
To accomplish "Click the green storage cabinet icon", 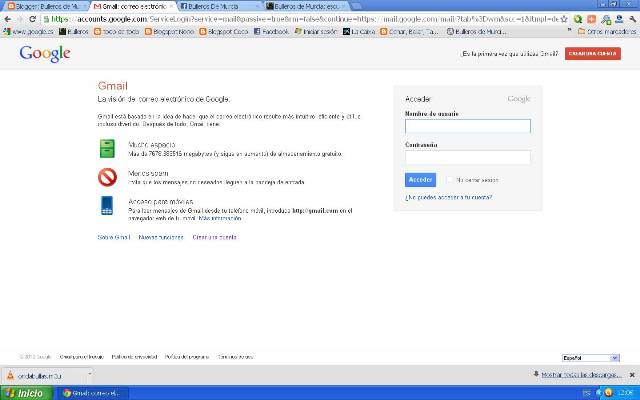I will pos(107,149).
